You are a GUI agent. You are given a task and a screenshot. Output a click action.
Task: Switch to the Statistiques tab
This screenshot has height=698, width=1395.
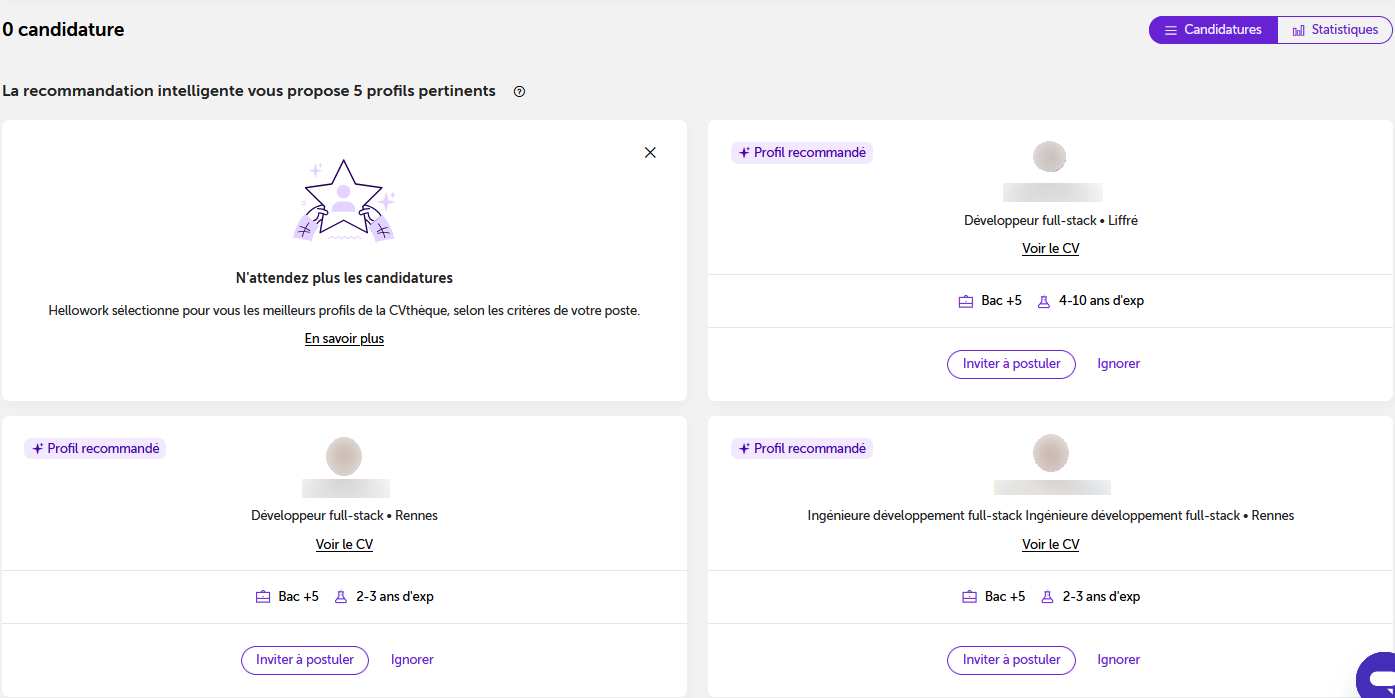1335,30
